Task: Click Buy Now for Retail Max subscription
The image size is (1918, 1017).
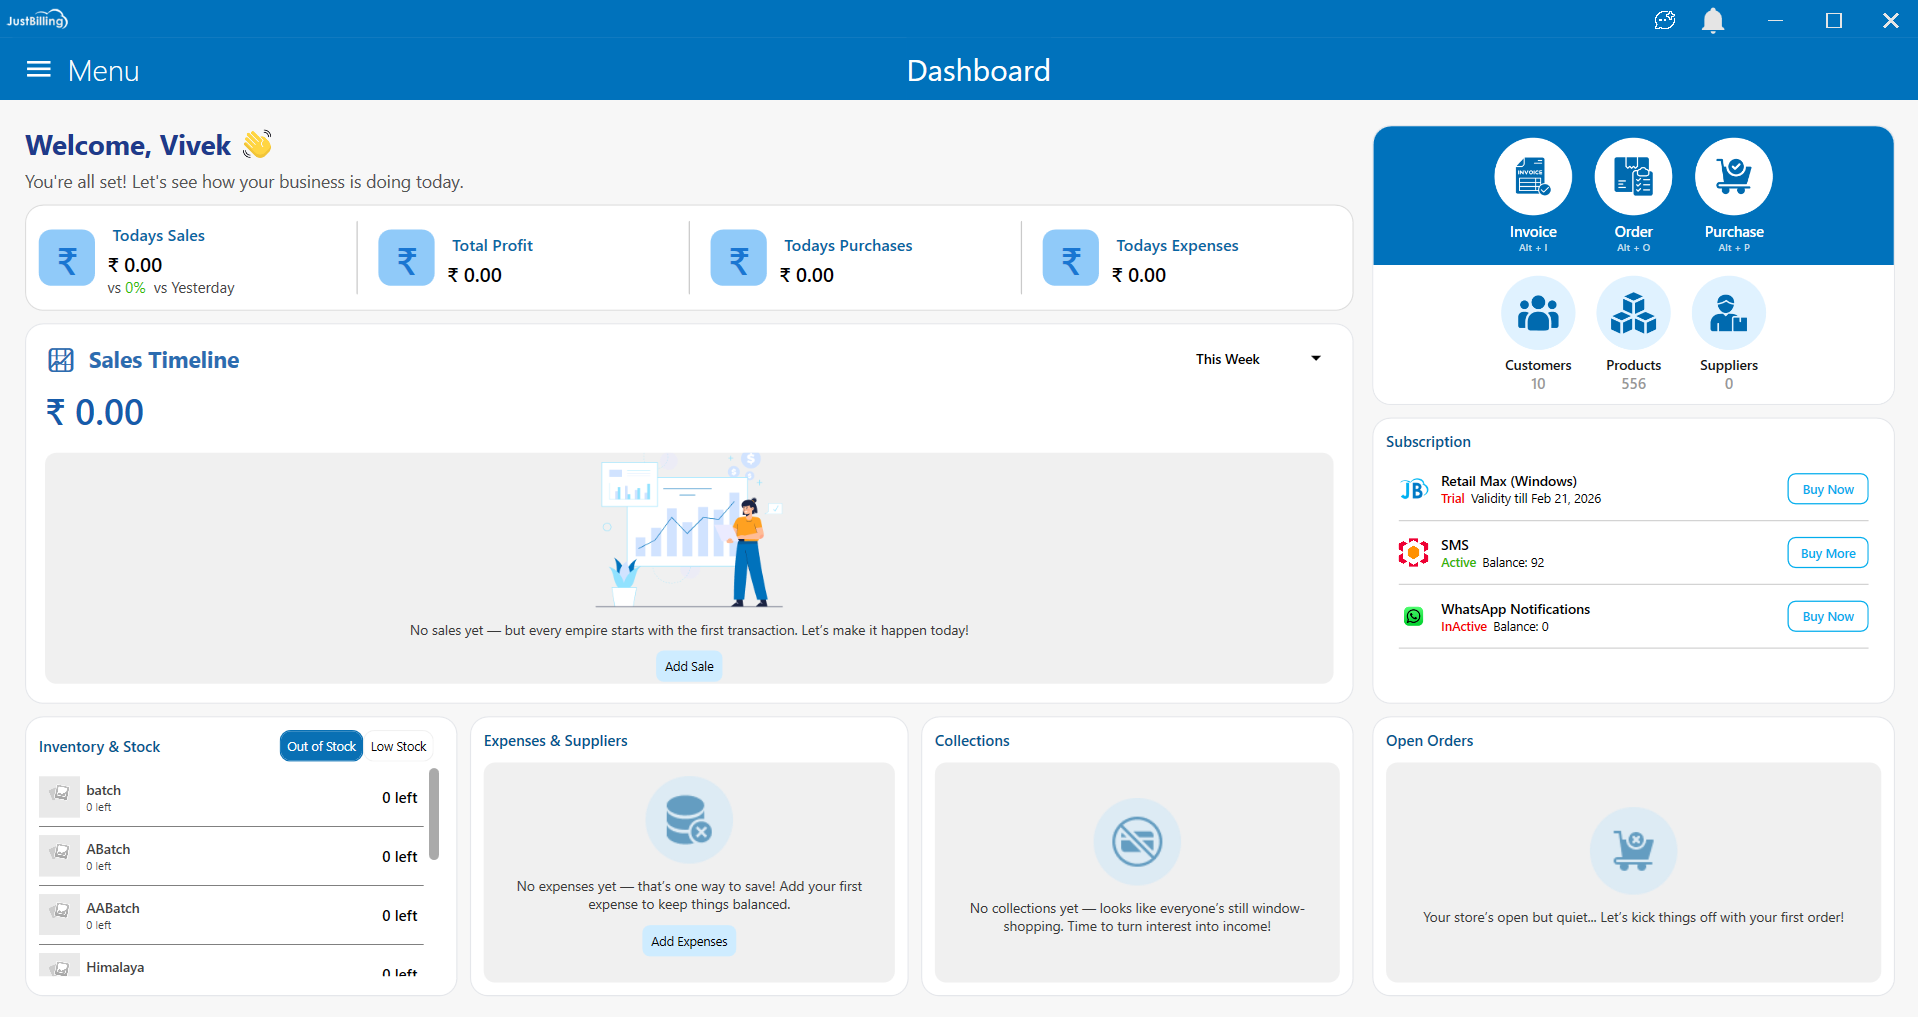Action: click(x=1827, y=490)
